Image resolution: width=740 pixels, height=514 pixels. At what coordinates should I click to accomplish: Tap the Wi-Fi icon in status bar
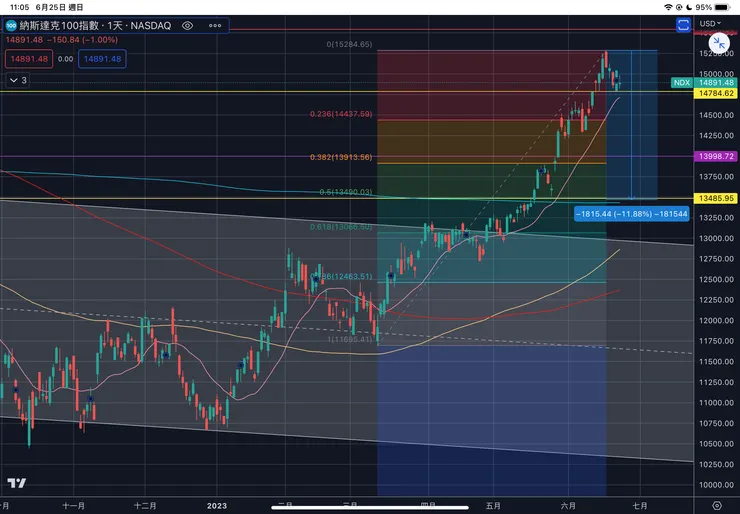coord(668,7)
